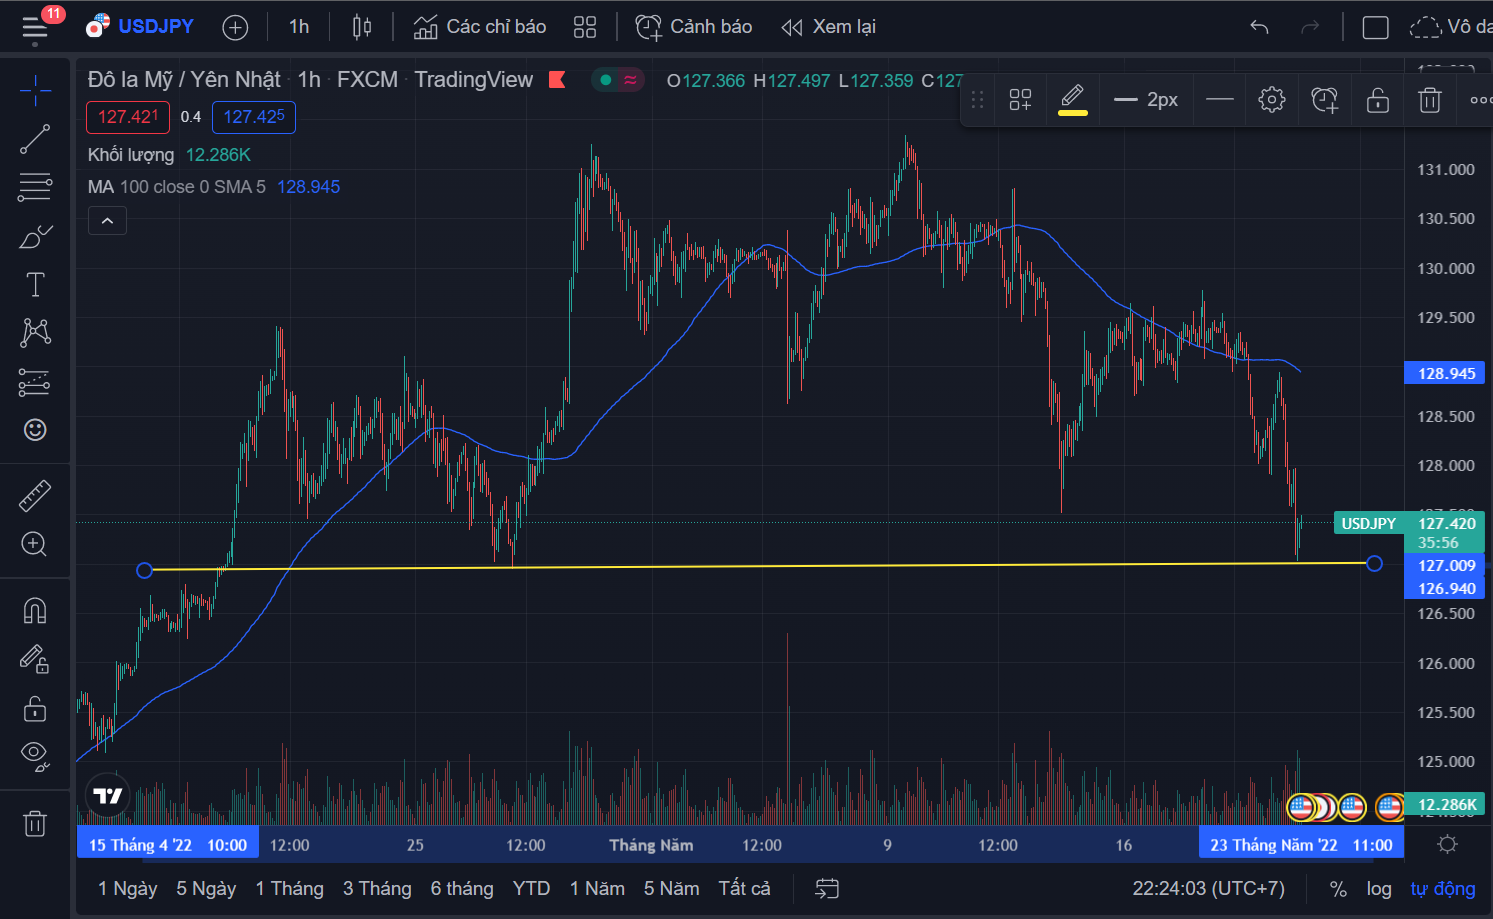This screenshot has width=1493, height=919.
Task: Open the layout selector square icon
Action: [x=1376, y=27]
